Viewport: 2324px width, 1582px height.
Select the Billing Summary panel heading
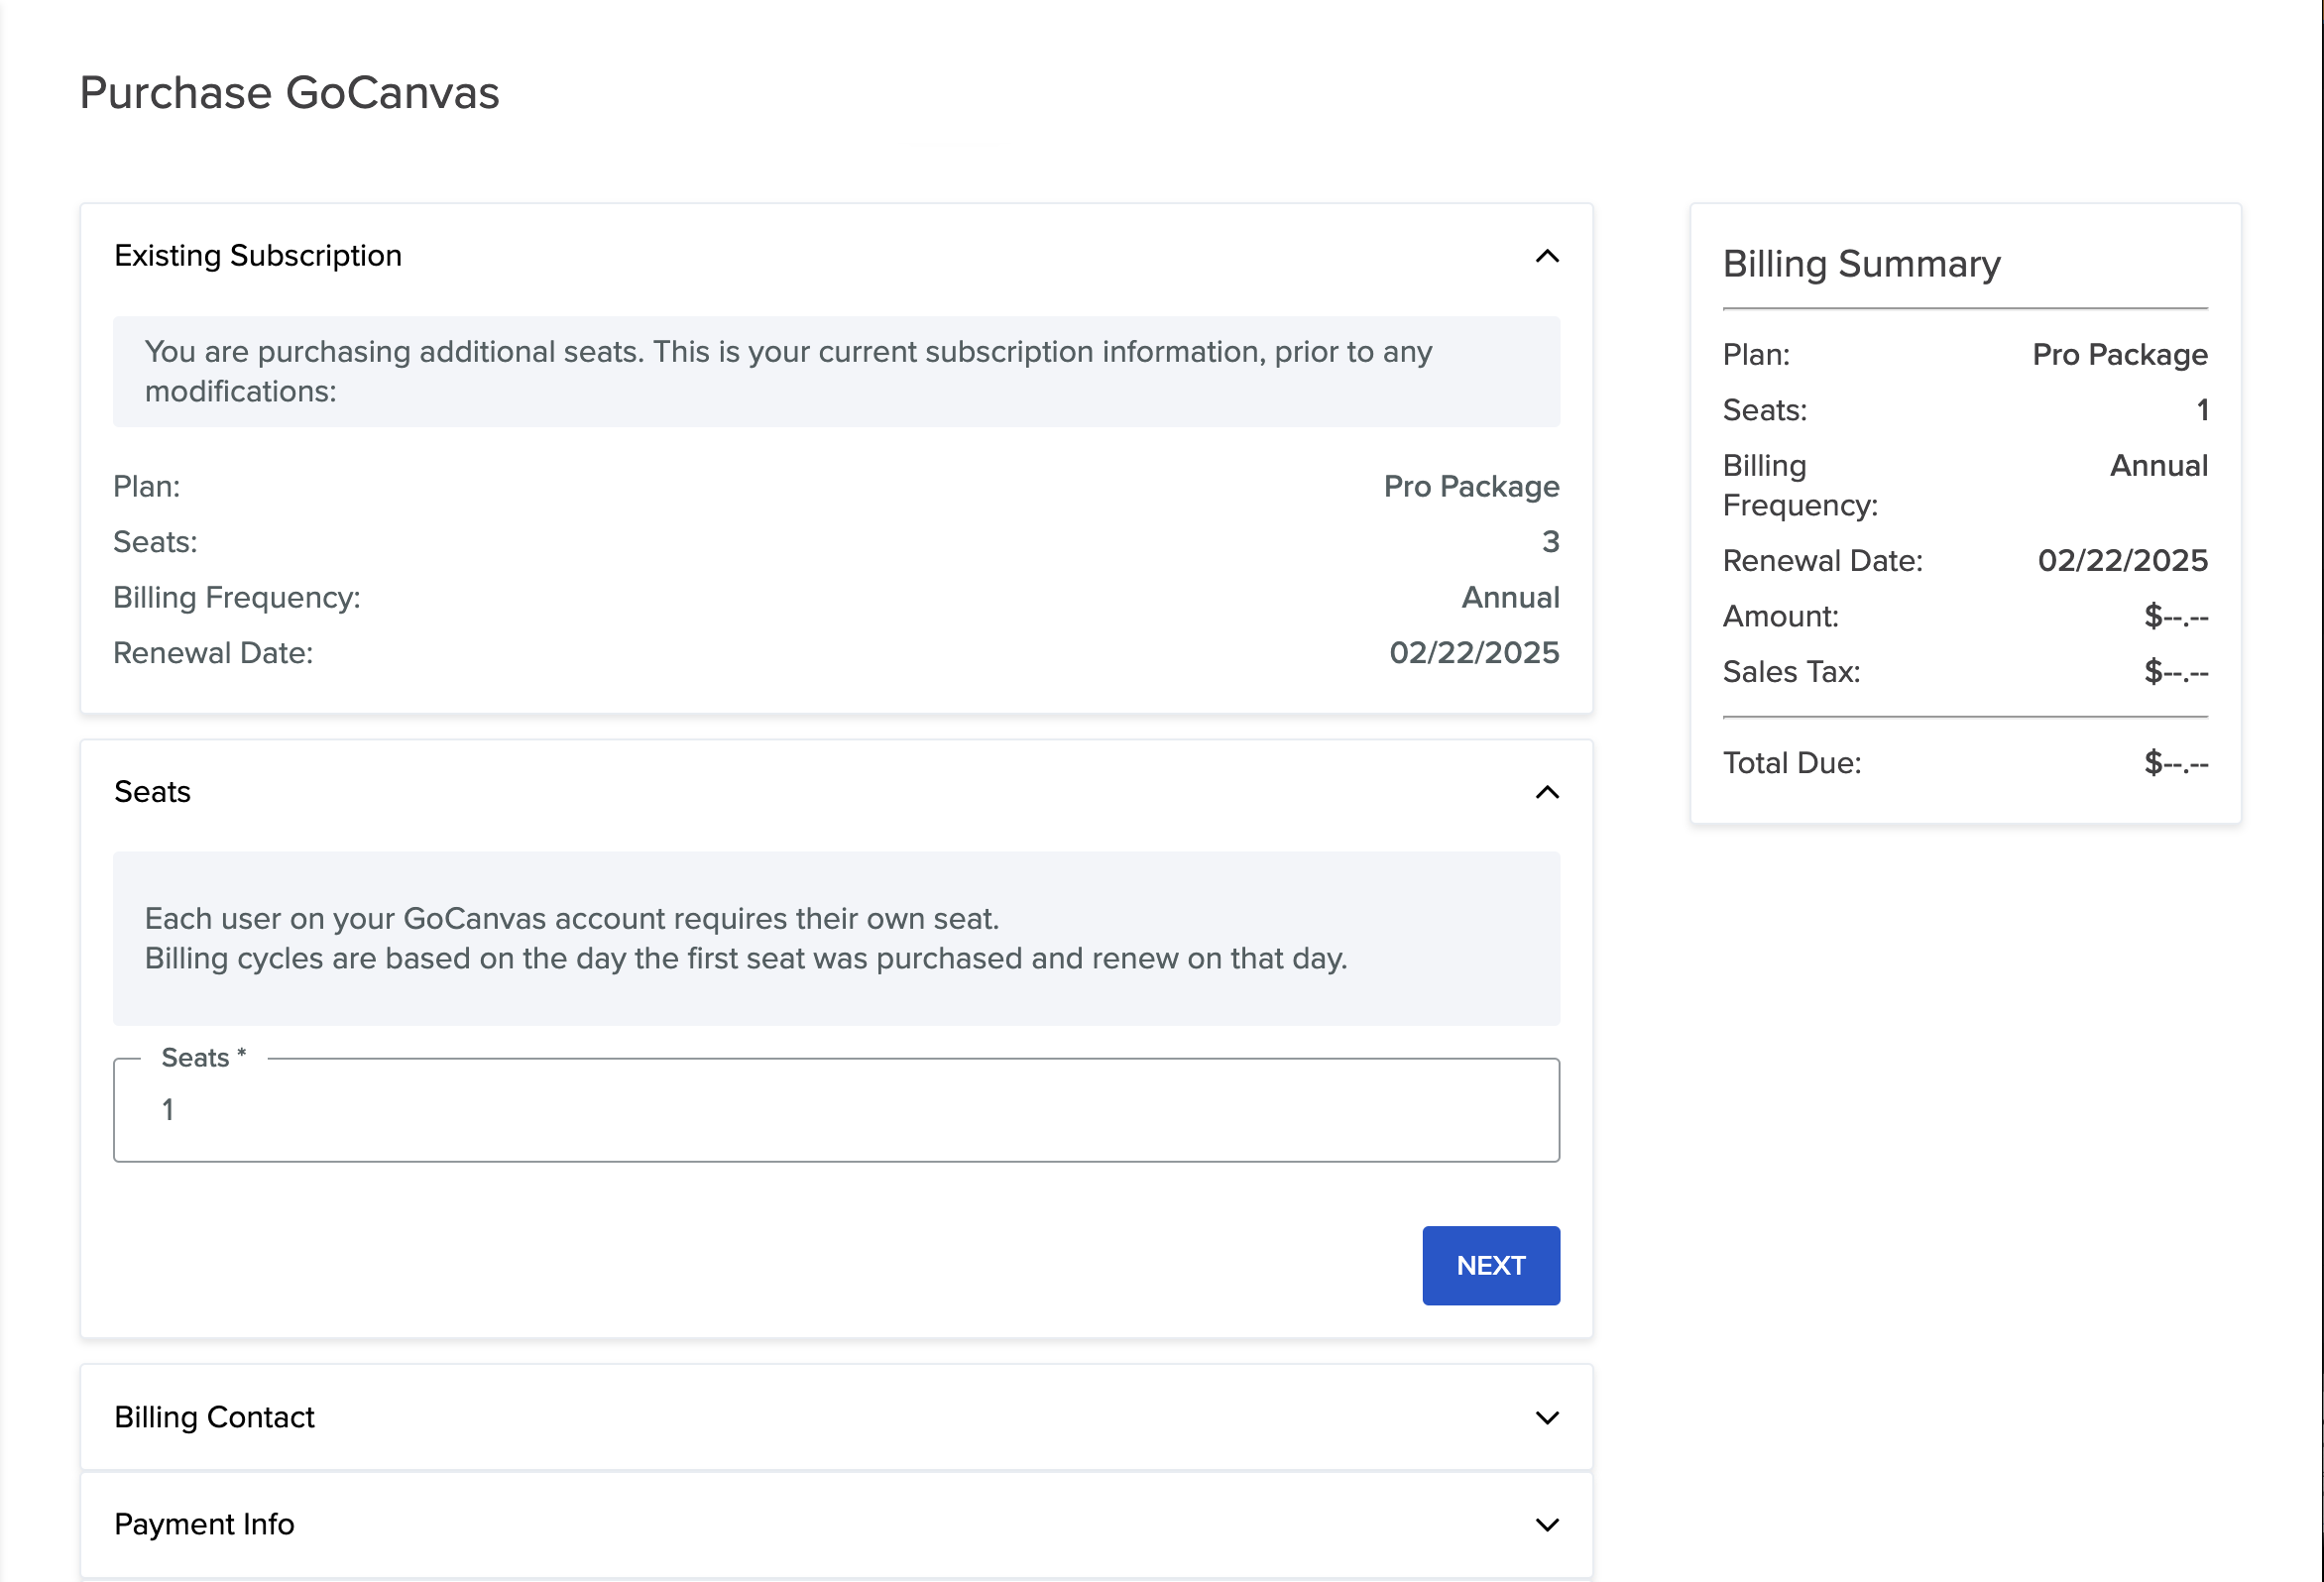[x=1860, y=263]
